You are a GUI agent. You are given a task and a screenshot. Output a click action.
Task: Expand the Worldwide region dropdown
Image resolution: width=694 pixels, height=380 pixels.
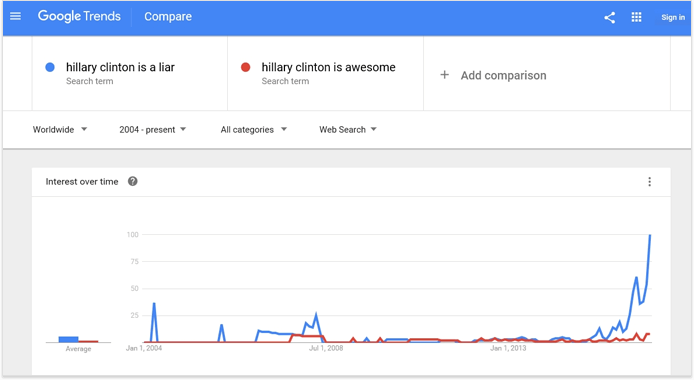coord(60,130)
